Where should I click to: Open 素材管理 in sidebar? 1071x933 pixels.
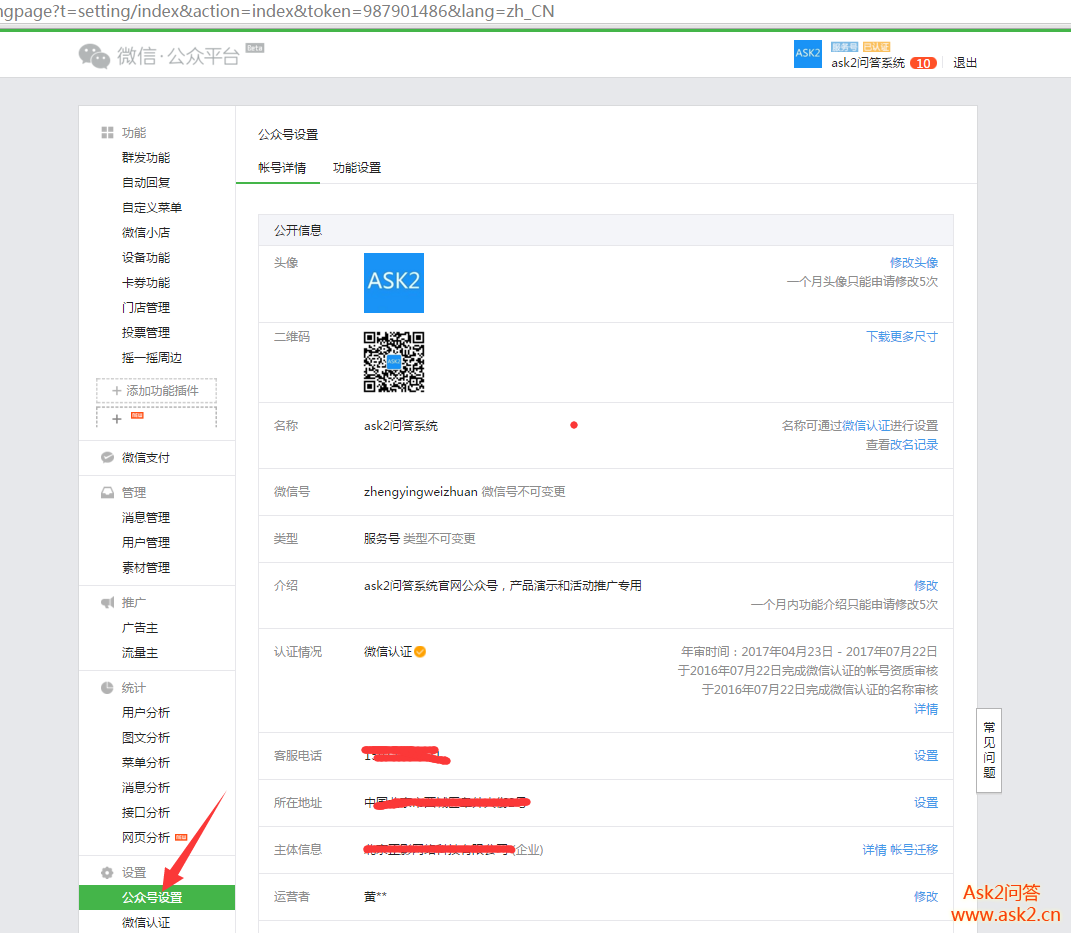145,568
